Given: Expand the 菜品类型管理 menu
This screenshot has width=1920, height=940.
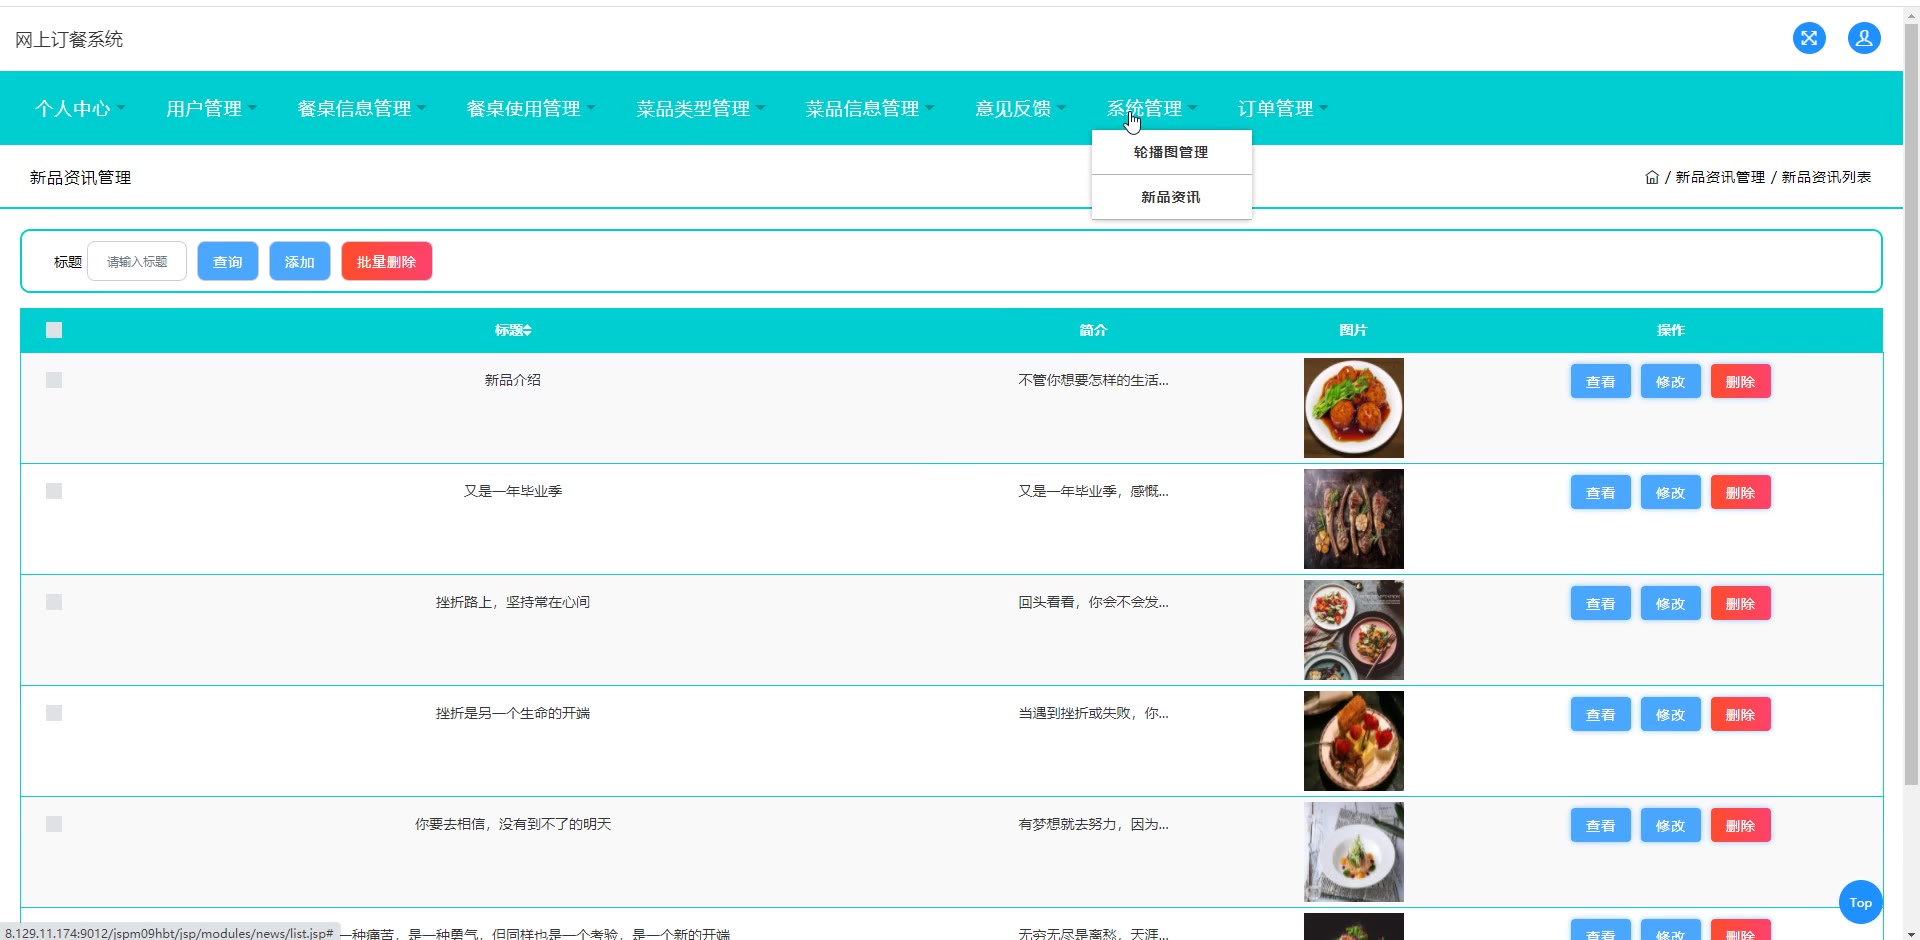Looking at the screenshot, I should [x=700, y=108].
